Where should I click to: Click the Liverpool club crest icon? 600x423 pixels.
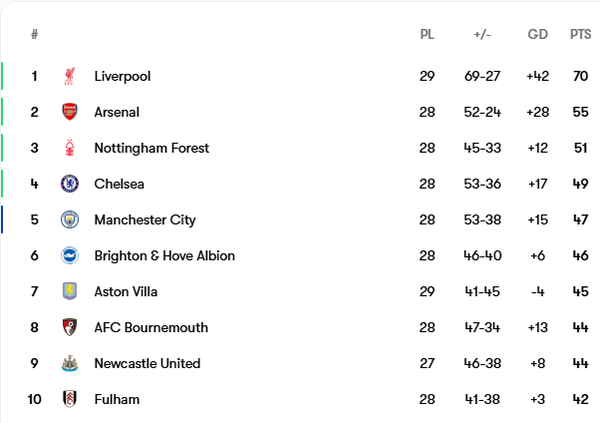pos(70,76)
